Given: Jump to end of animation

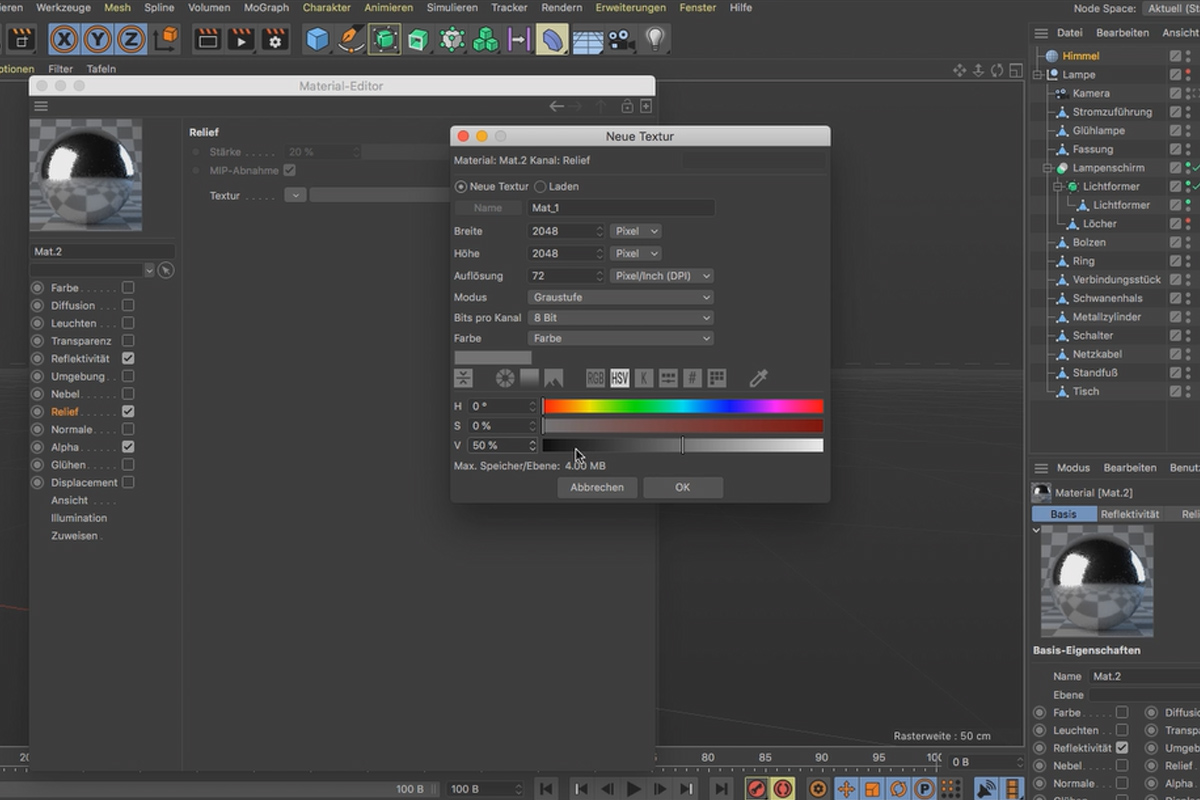Looking at the screenshot, I should 721,789.
